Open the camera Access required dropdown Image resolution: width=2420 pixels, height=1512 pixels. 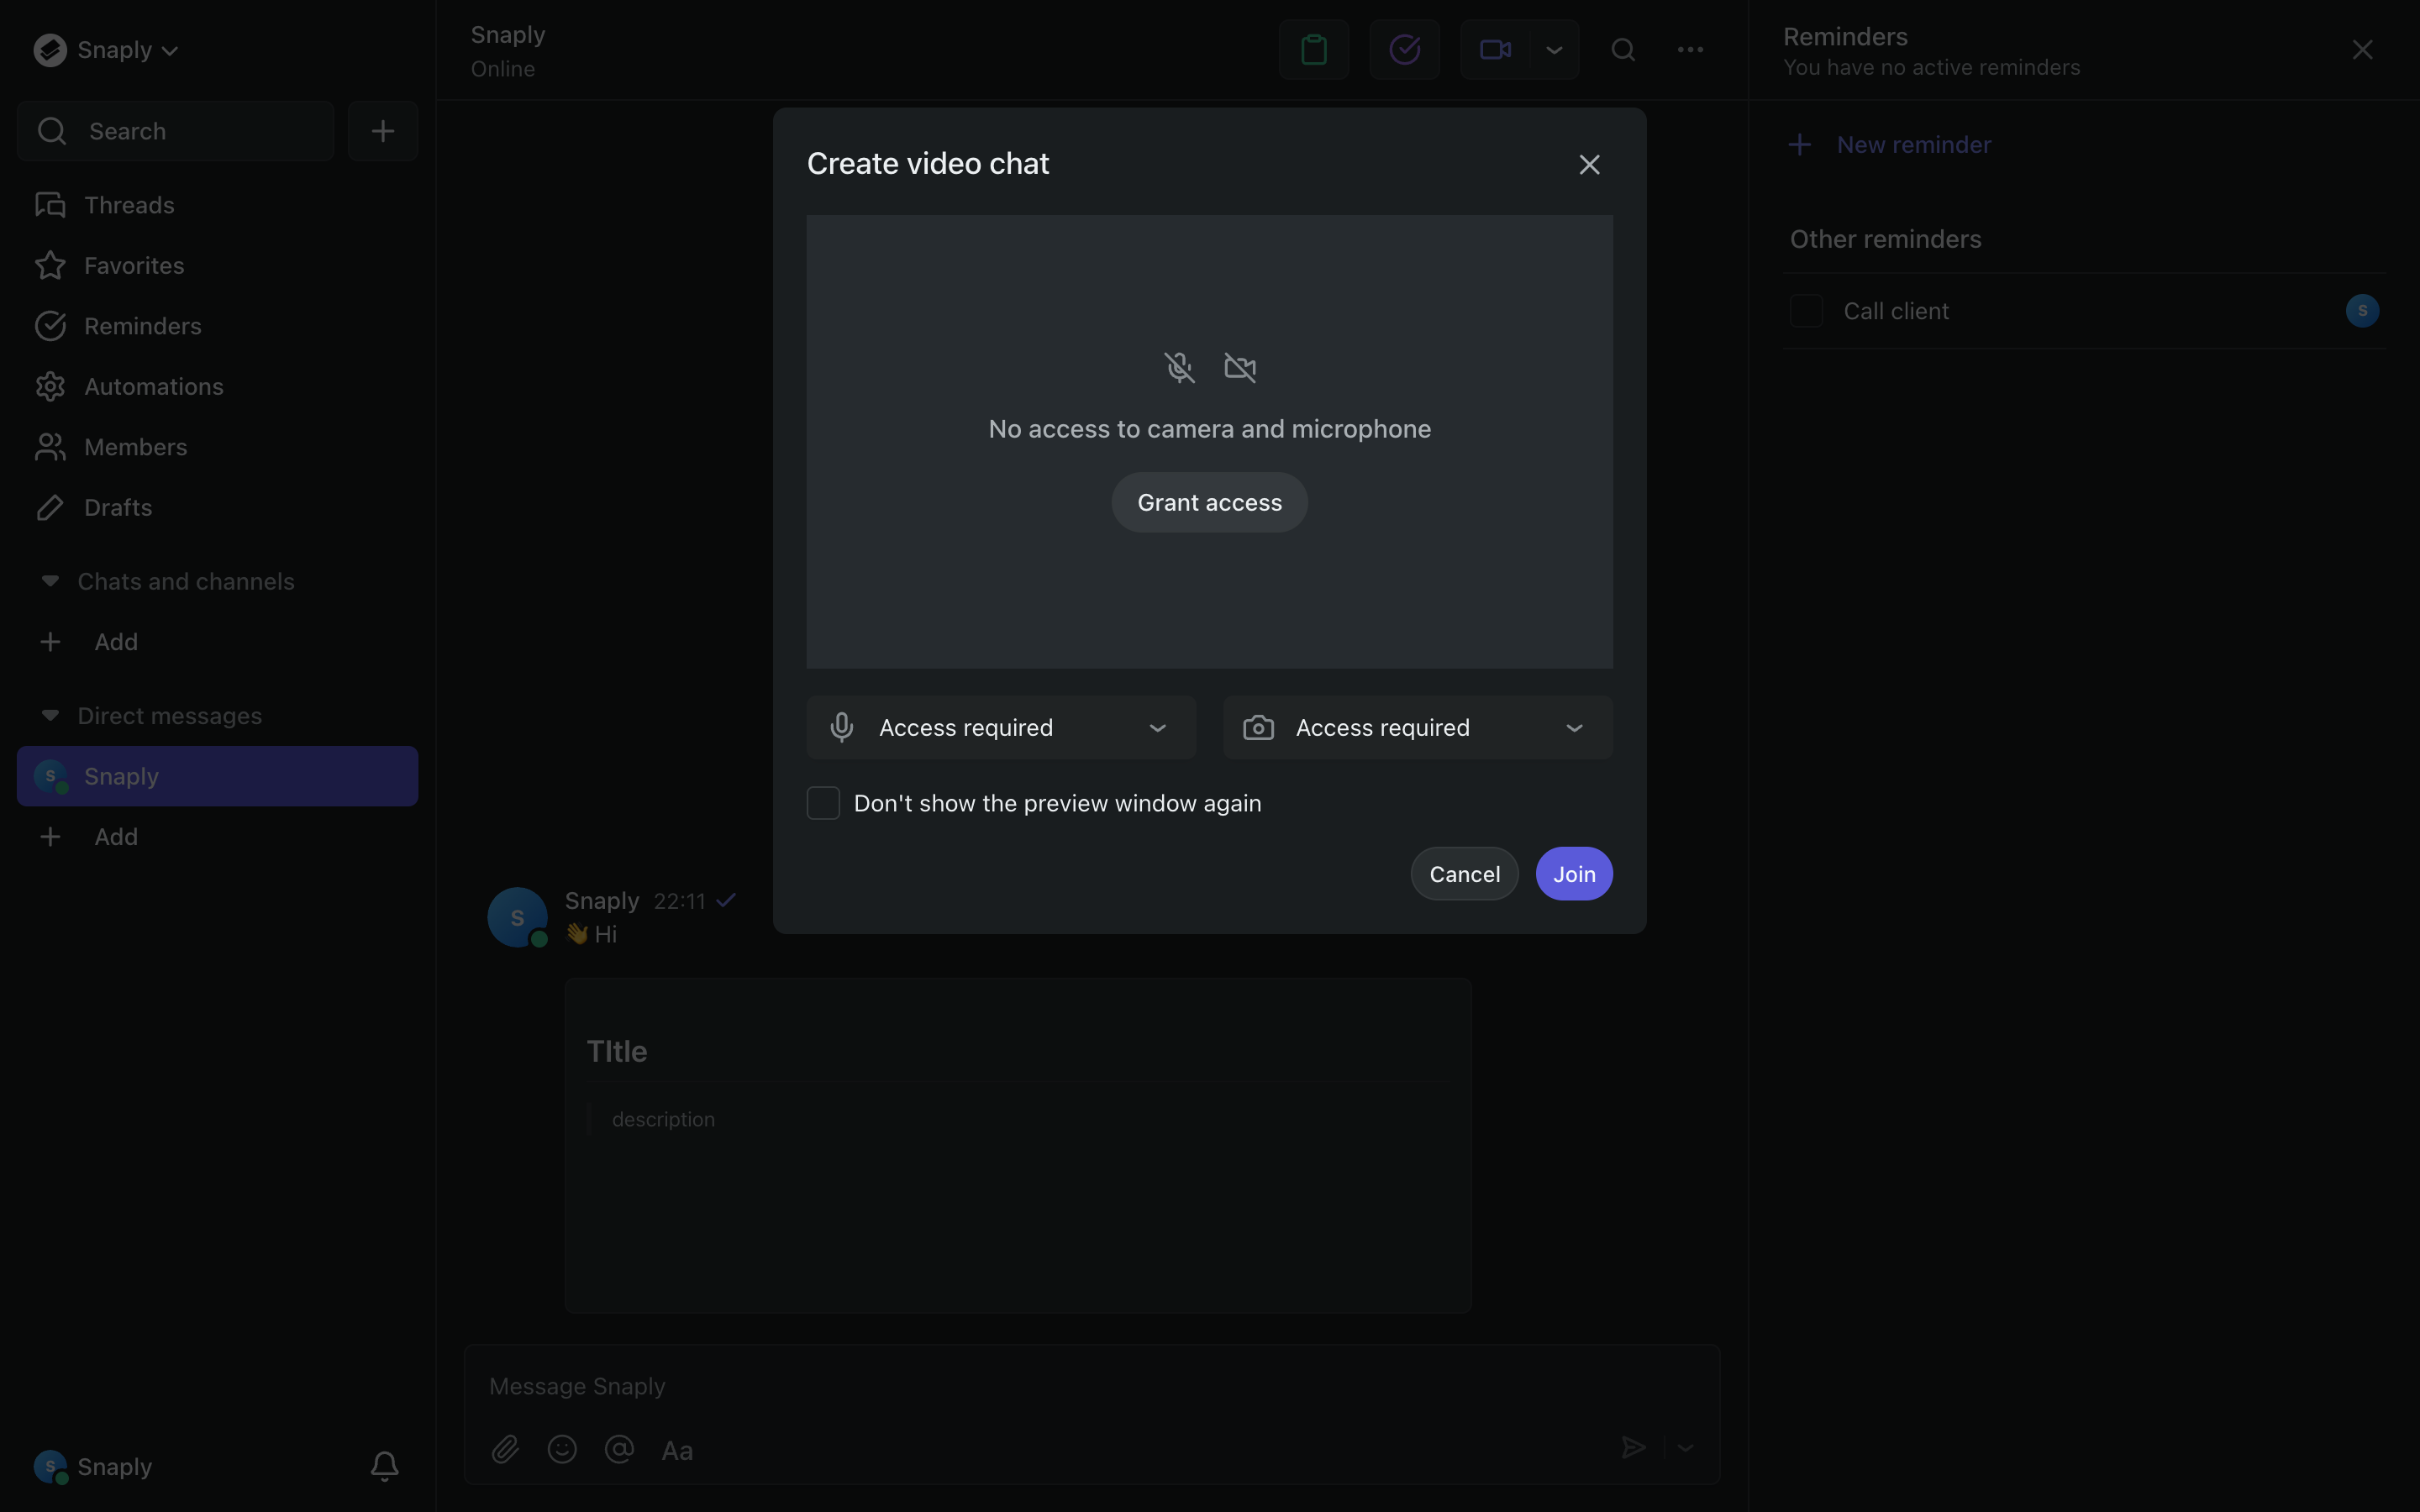click(x=1417, y=728)
